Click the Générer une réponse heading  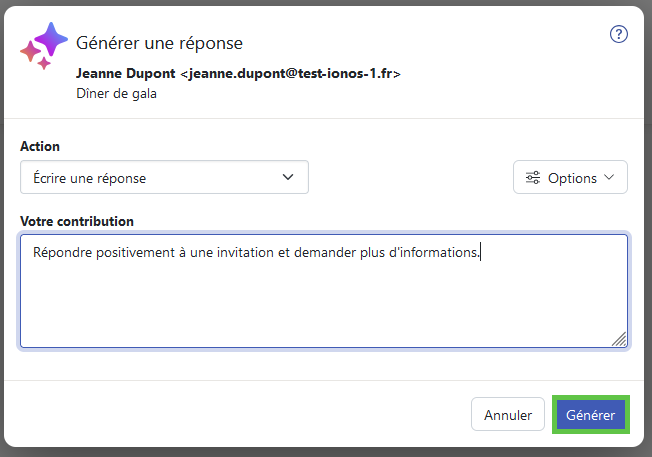[159, 43]
